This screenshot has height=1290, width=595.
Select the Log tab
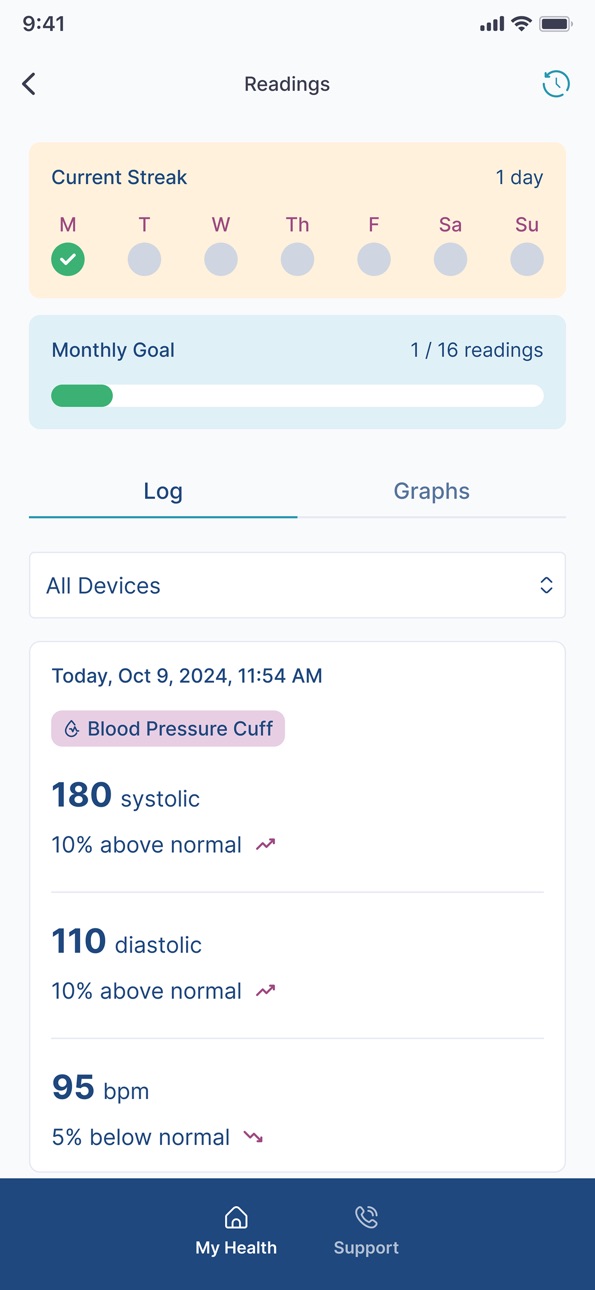(x=163, y=491)
